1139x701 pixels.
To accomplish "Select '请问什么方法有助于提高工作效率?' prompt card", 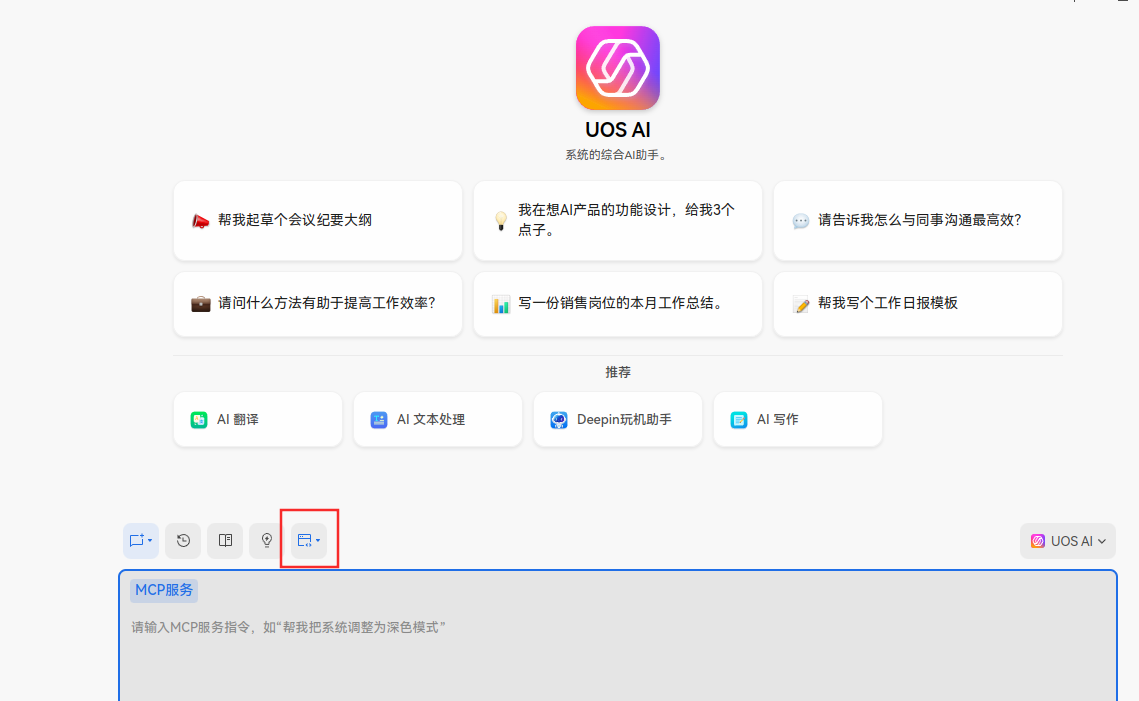I will click(x=318, y=304).
